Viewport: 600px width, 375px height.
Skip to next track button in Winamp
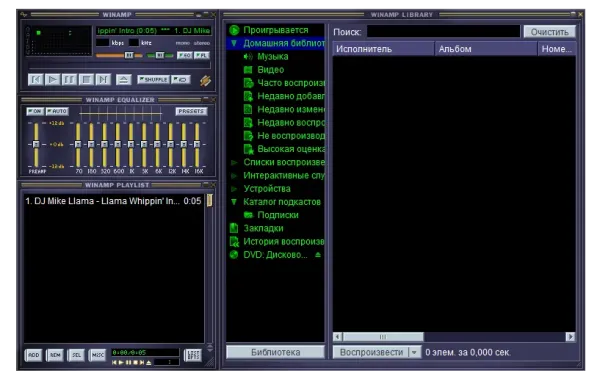(x=103, y=80)
